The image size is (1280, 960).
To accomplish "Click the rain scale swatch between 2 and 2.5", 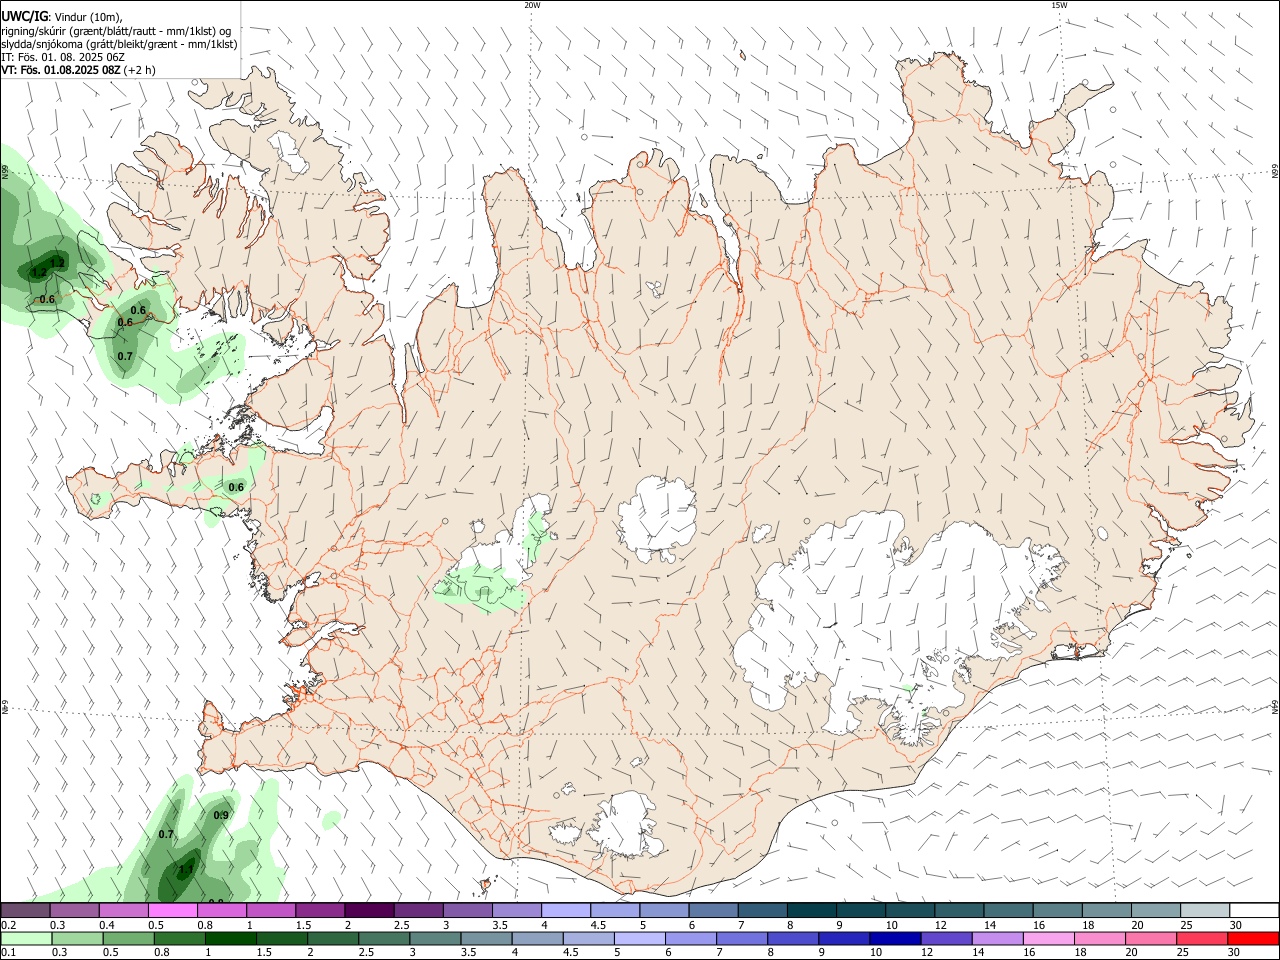I will [x=333, y=938].
